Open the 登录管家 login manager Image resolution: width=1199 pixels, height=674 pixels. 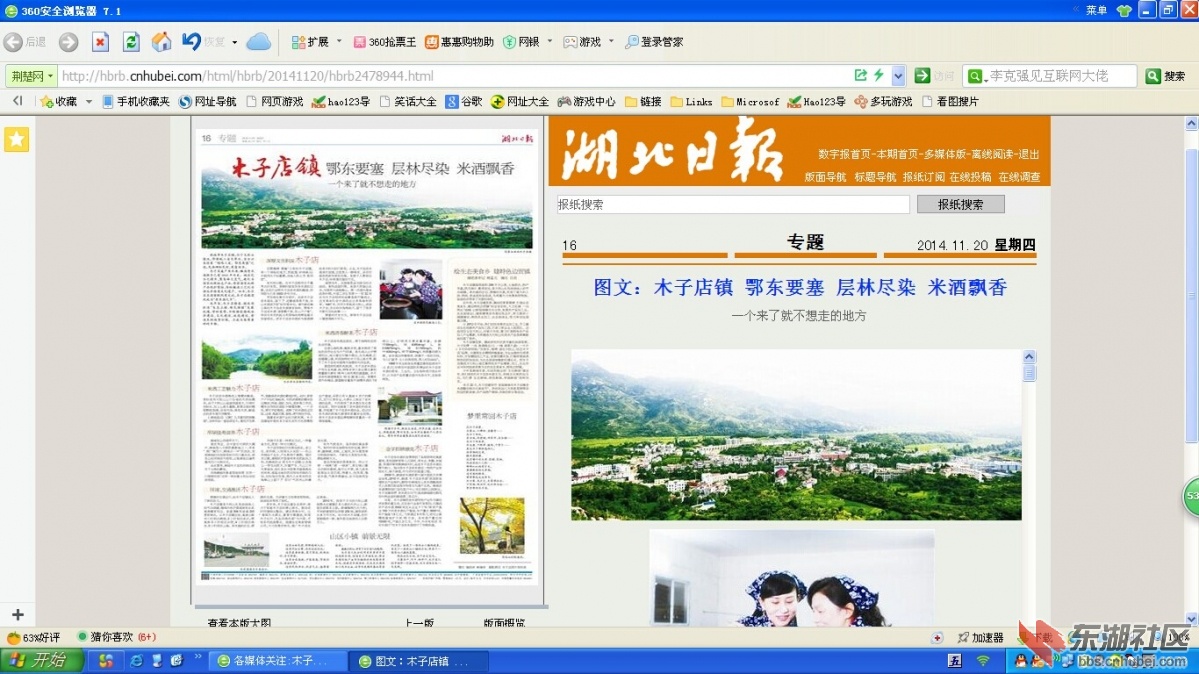click(x=655, y=42)
